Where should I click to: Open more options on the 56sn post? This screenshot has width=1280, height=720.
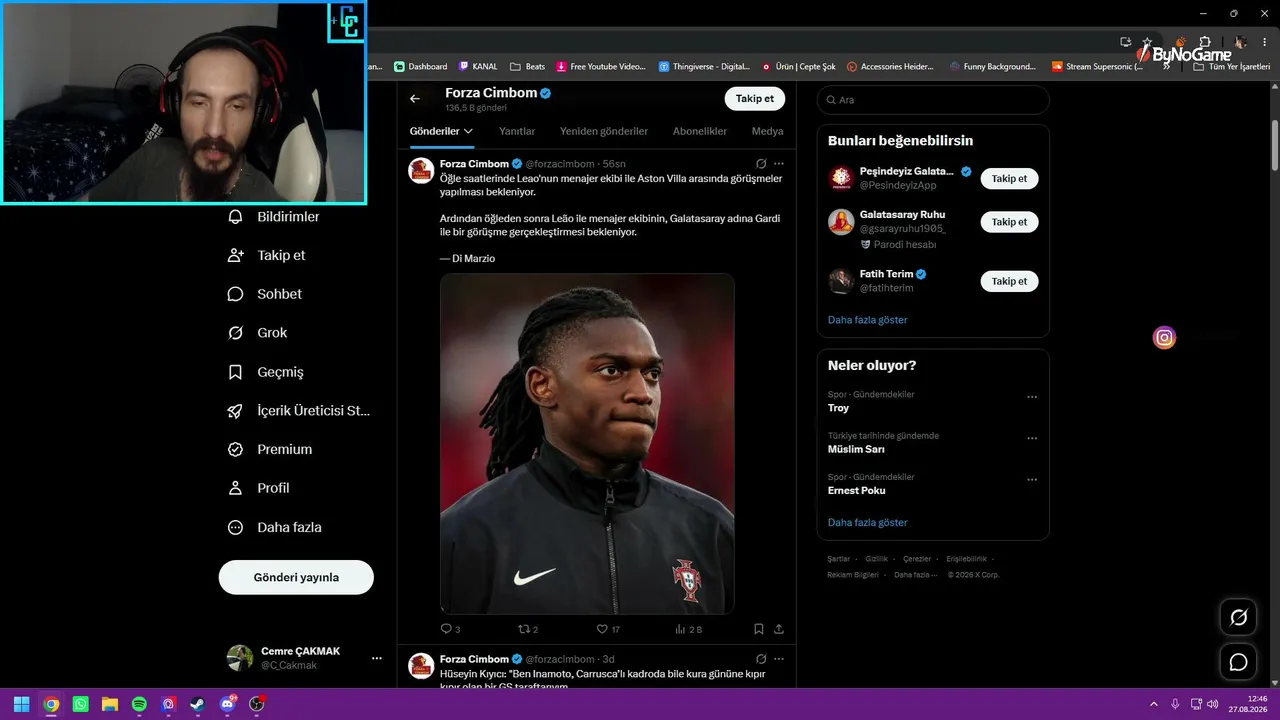click(x=779, y=164)
